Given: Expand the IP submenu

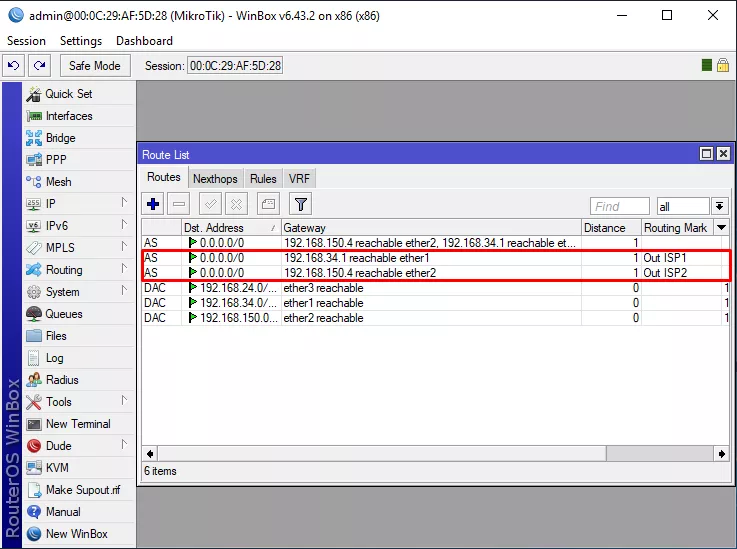Looking at the screenshot, I should (124, 203).
